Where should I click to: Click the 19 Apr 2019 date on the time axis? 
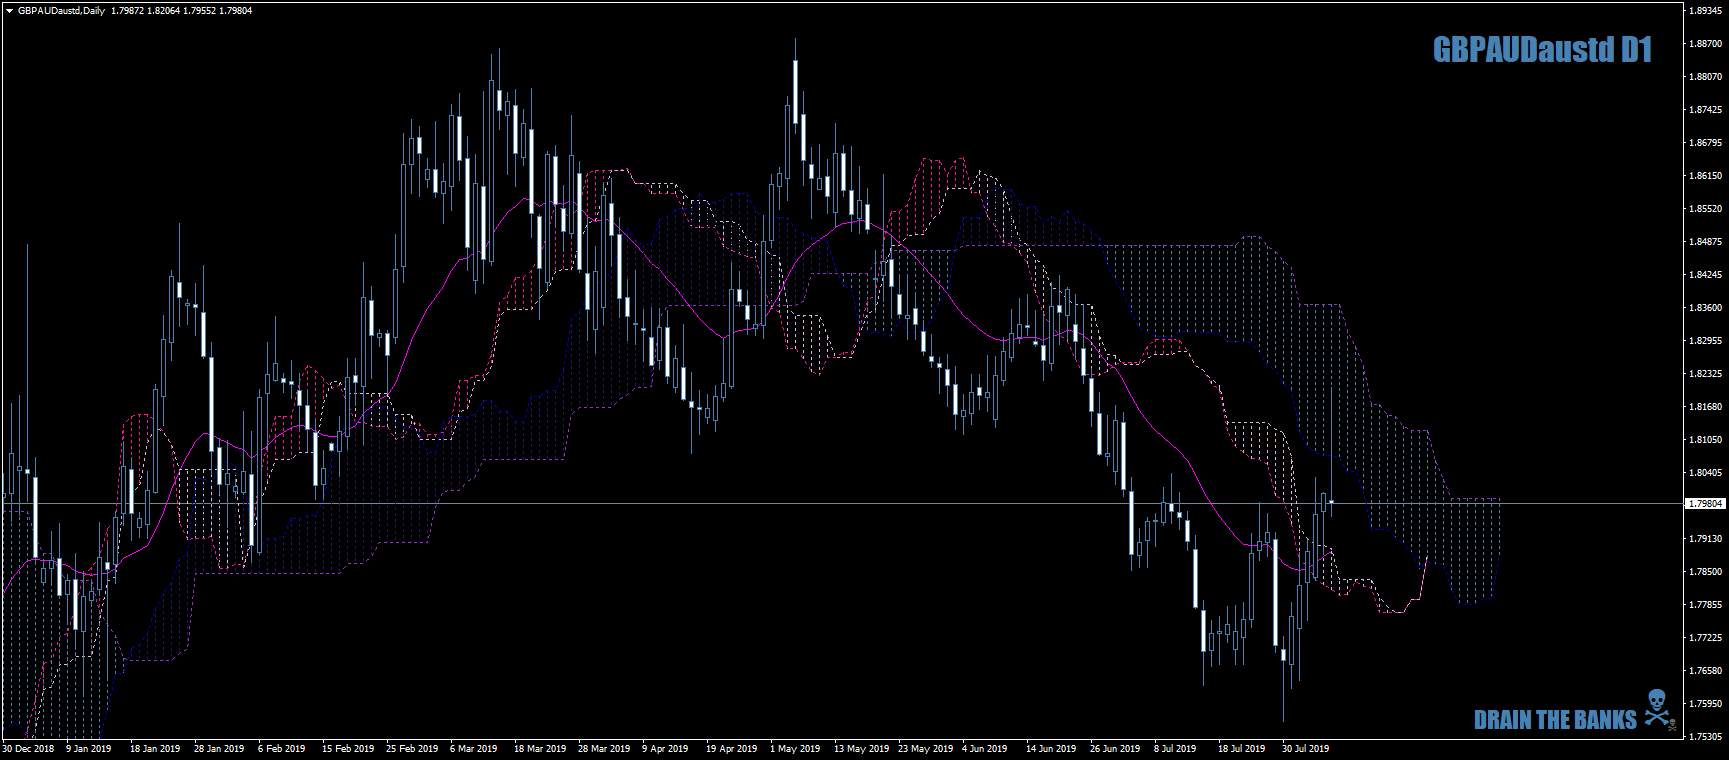tap(732, 749)
